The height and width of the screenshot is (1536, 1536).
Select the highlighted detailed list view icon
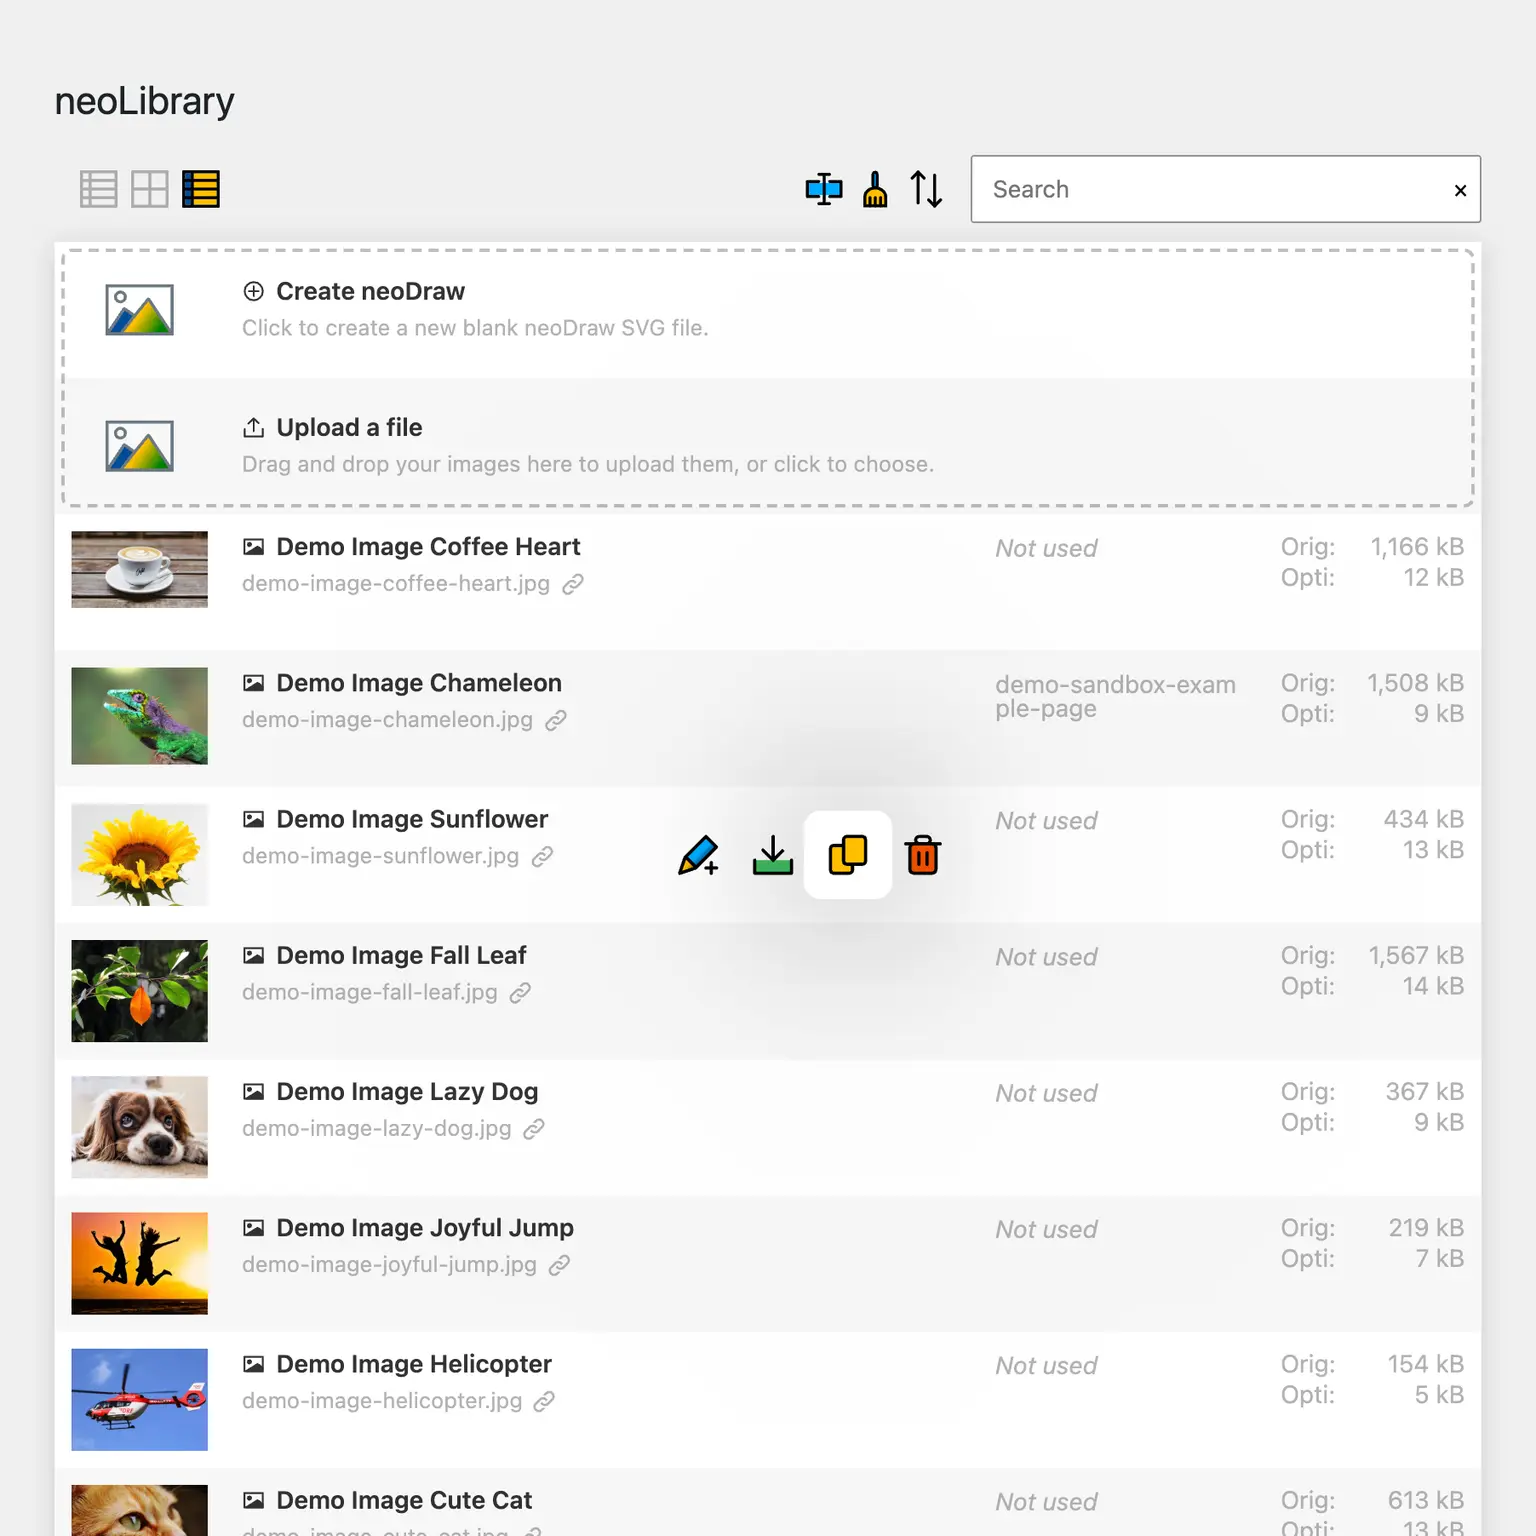coord(201,189)
